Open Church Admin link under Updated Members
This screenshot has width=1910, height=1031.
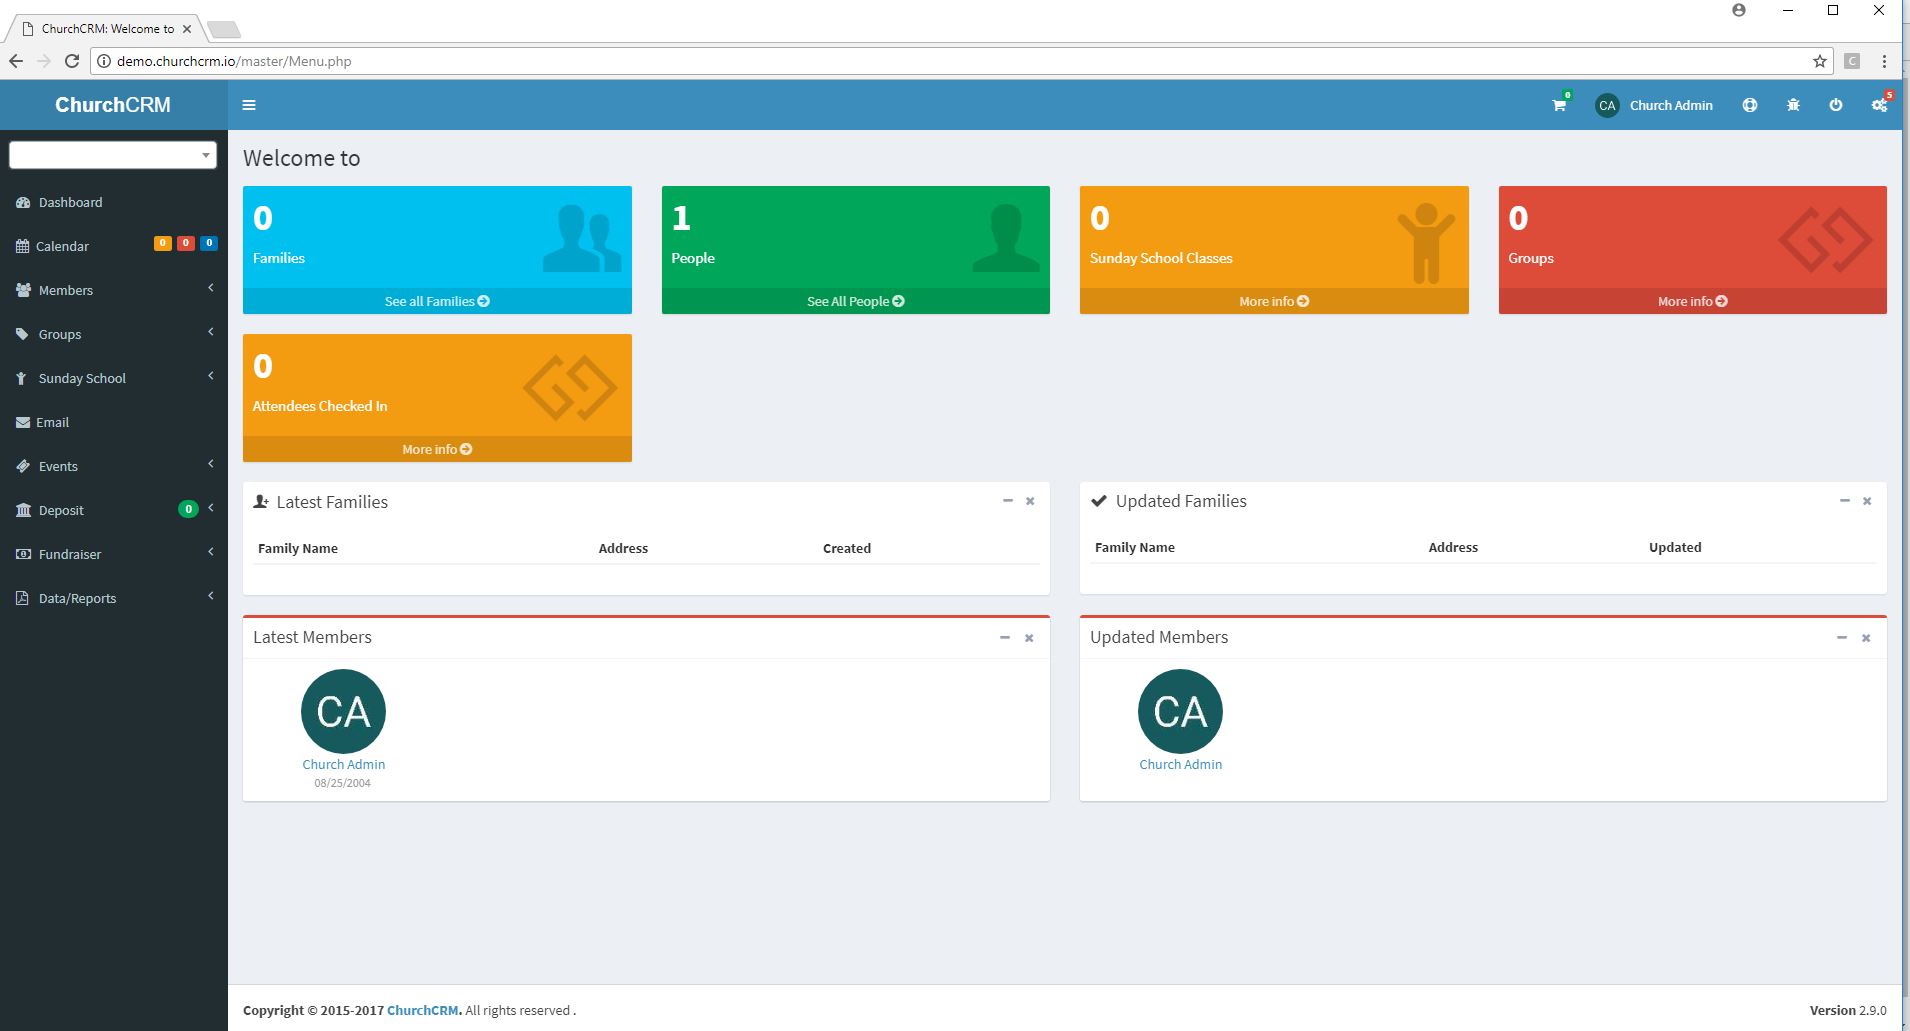(x=1180, y=764)
